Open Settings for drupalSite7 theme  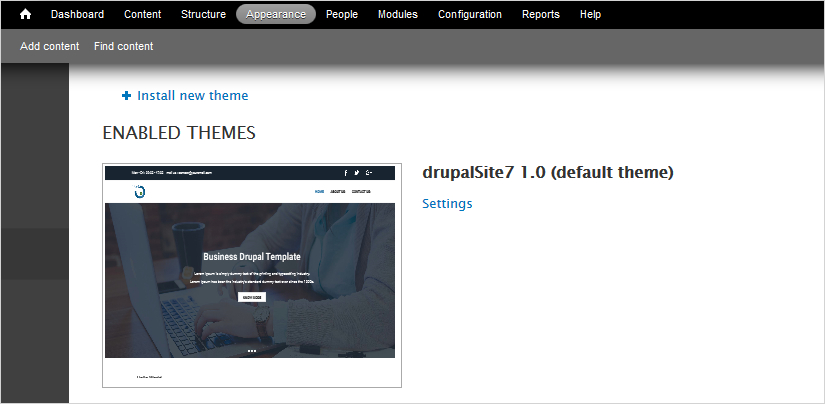click(x=447, y=204)
